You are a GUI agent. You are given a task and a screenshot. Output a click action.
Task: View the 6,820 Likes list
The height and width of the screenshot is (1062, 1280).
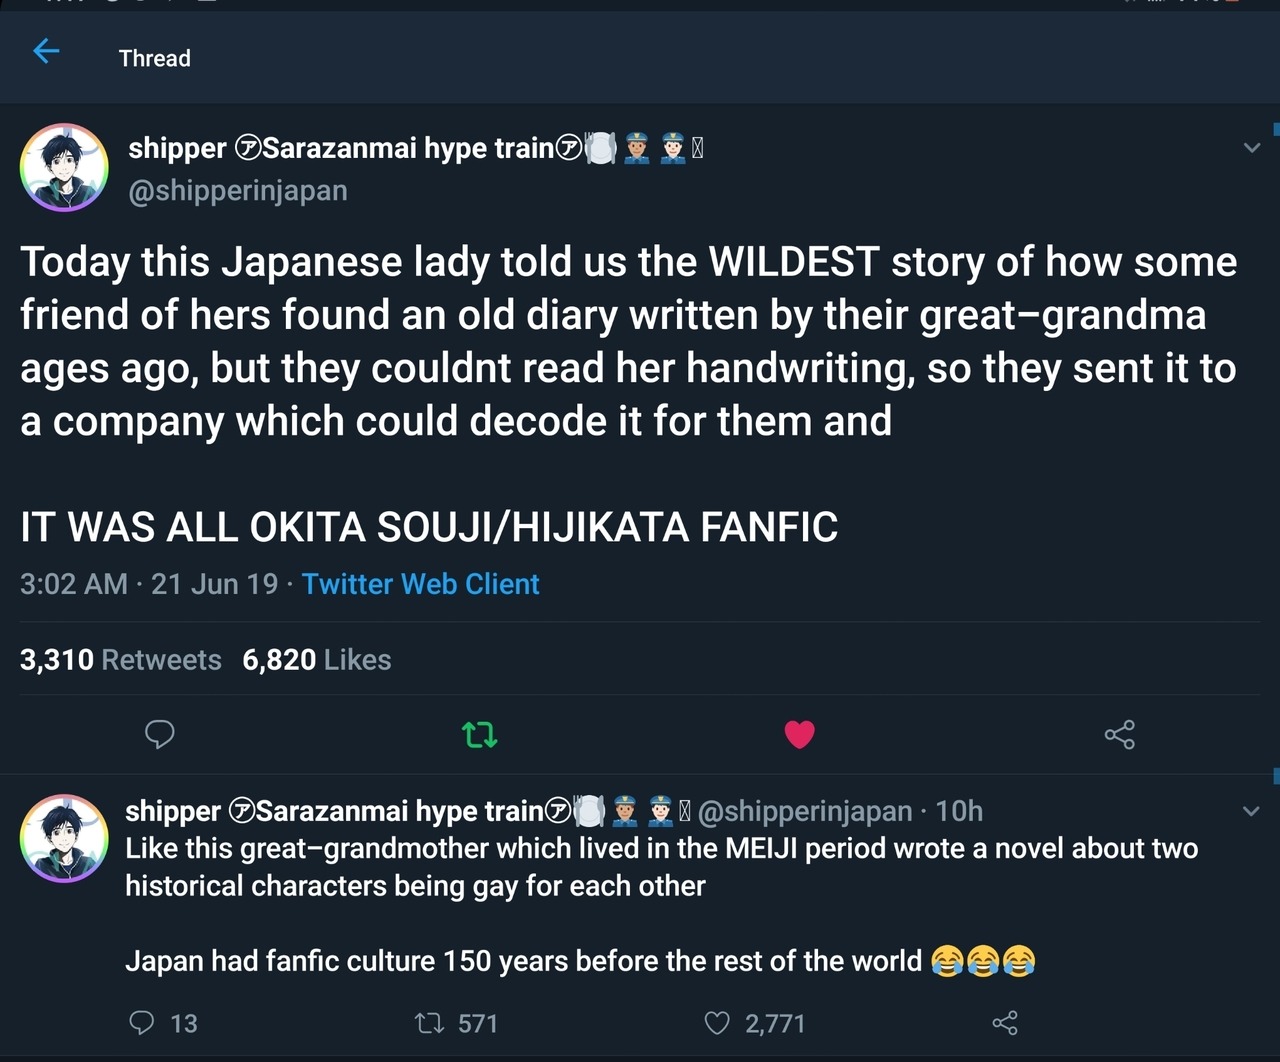[316, 660]
